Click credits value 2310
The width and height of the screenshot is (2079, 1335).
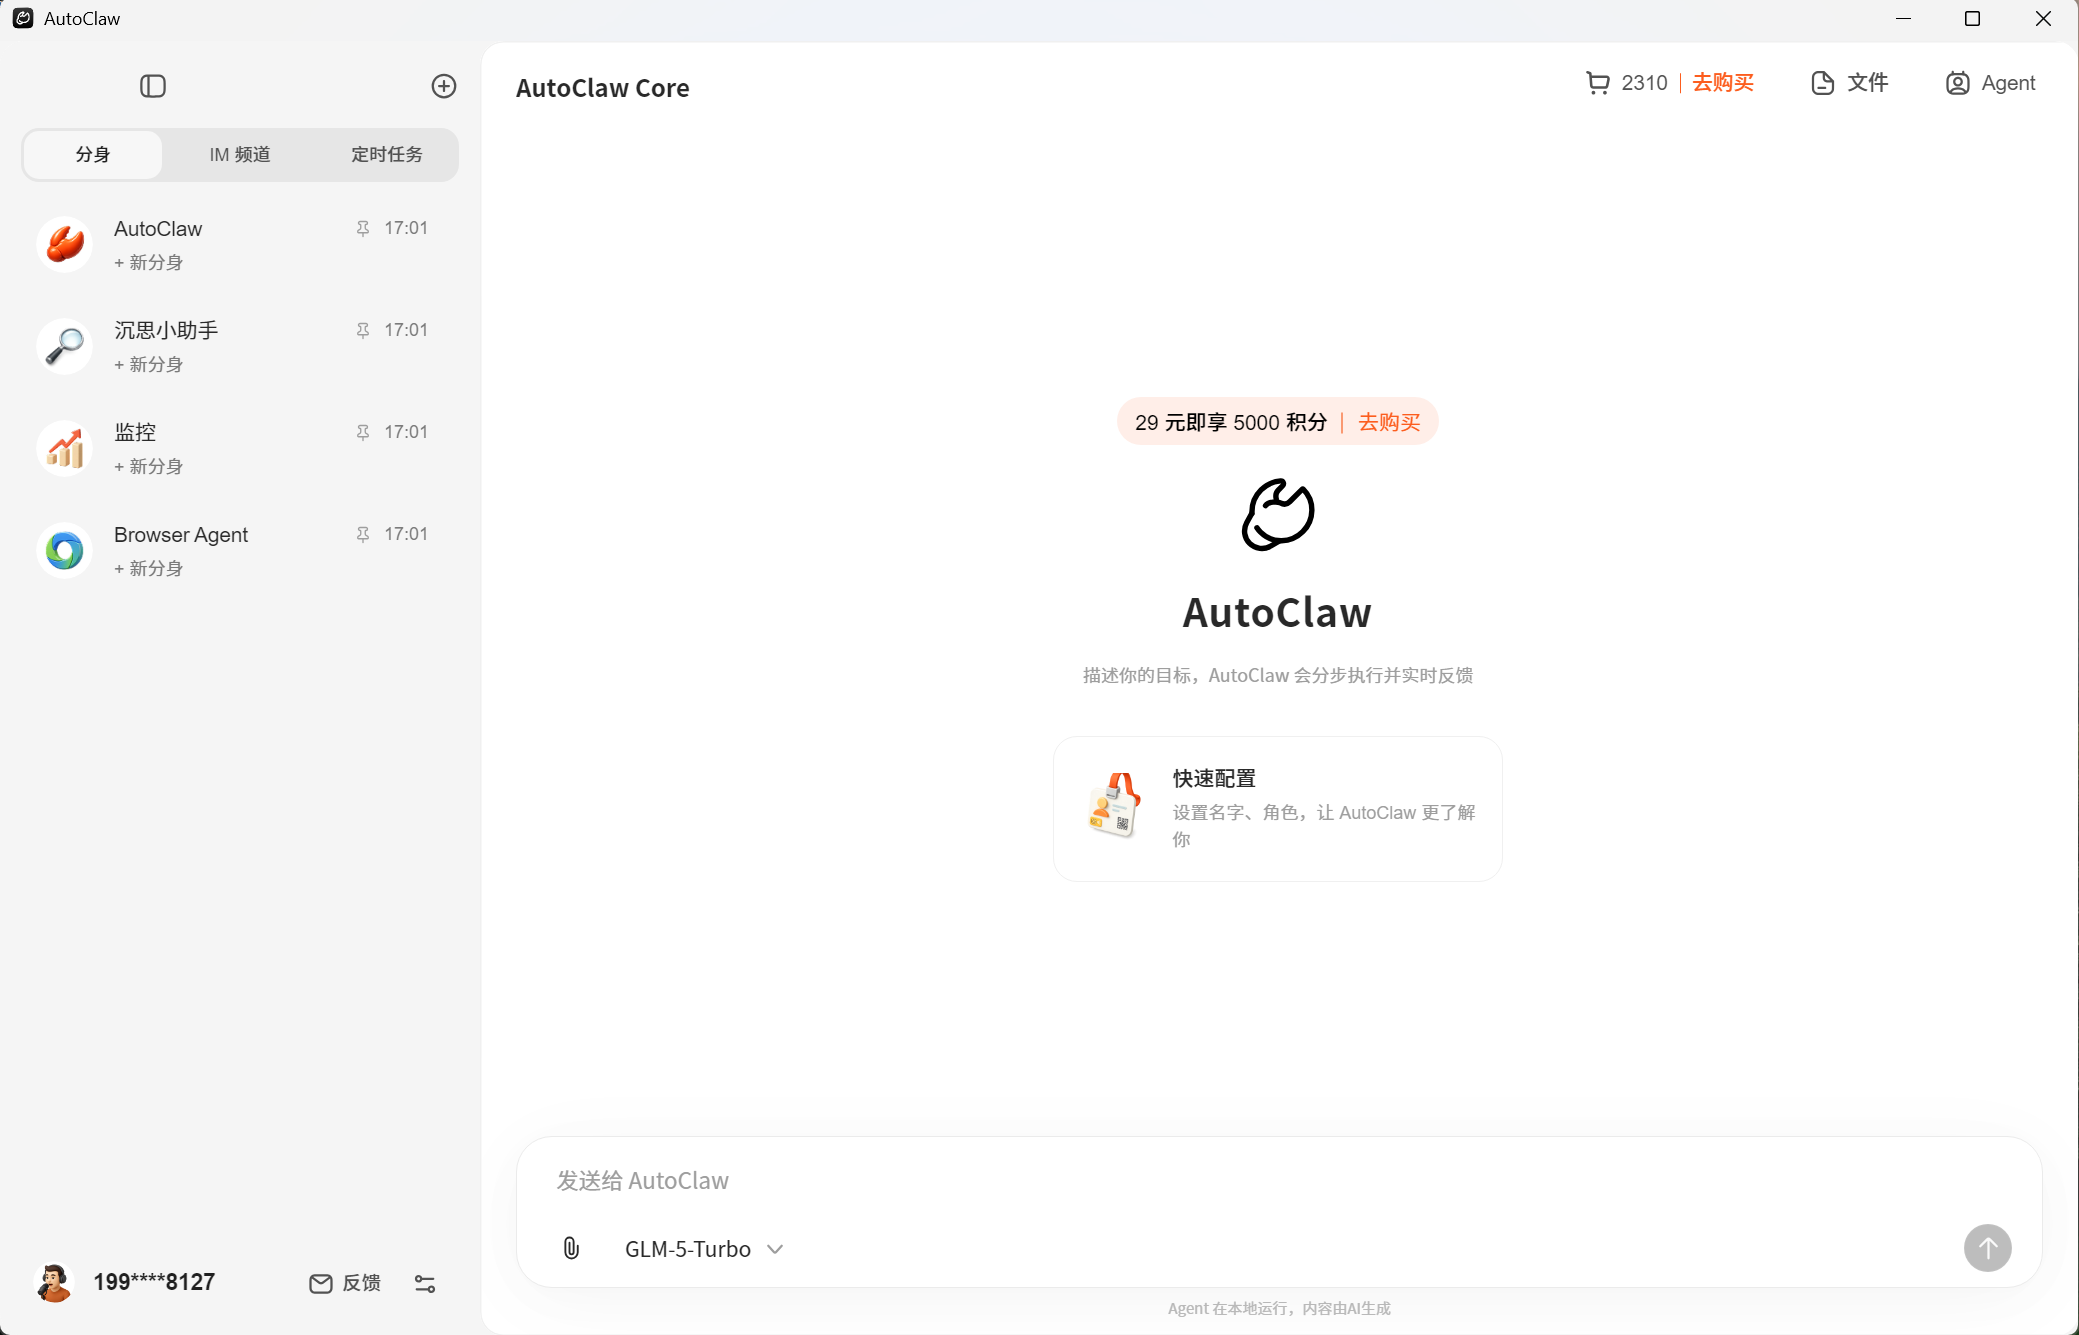[1645, 83]
